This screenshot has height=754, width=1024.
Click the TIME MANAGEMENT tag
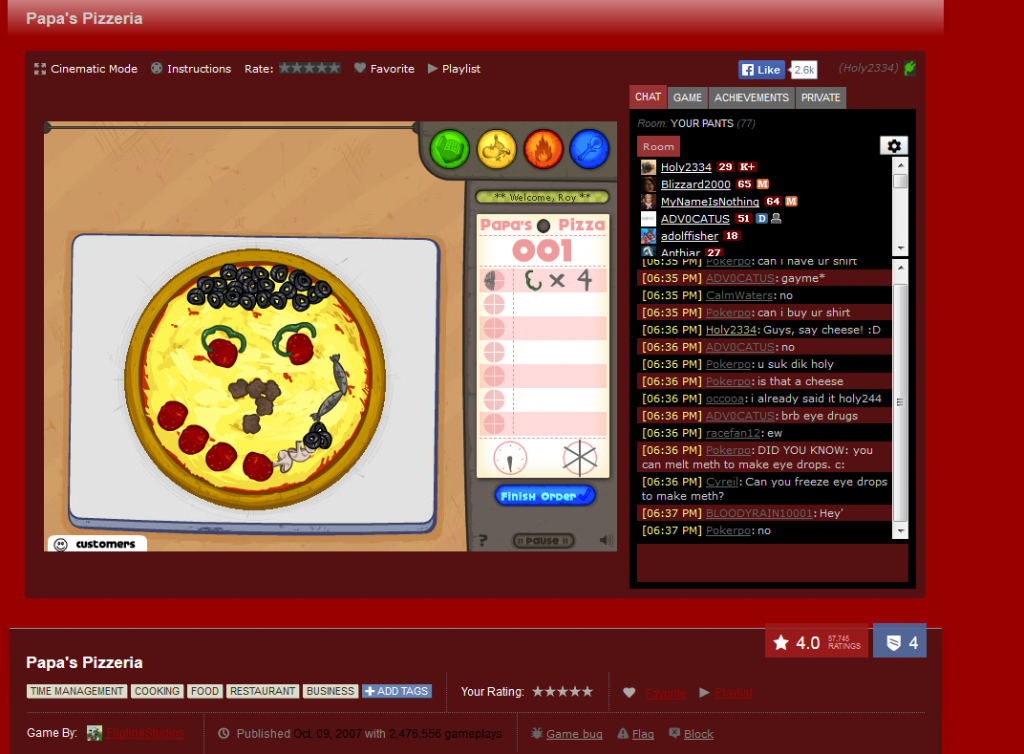coord(77,691)
